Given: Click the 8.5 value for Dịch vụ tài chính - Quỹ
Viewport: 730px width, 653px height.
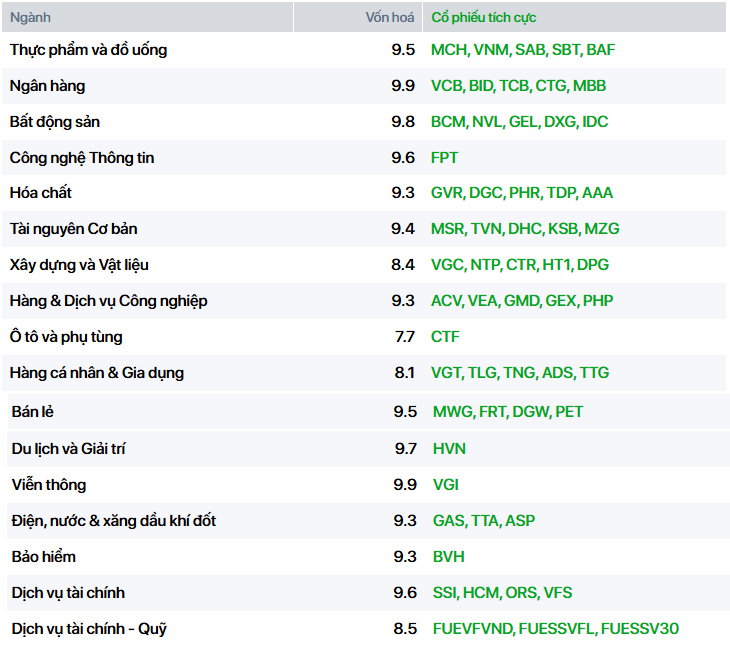Looking at the screenshot, I should click(405, 629).
